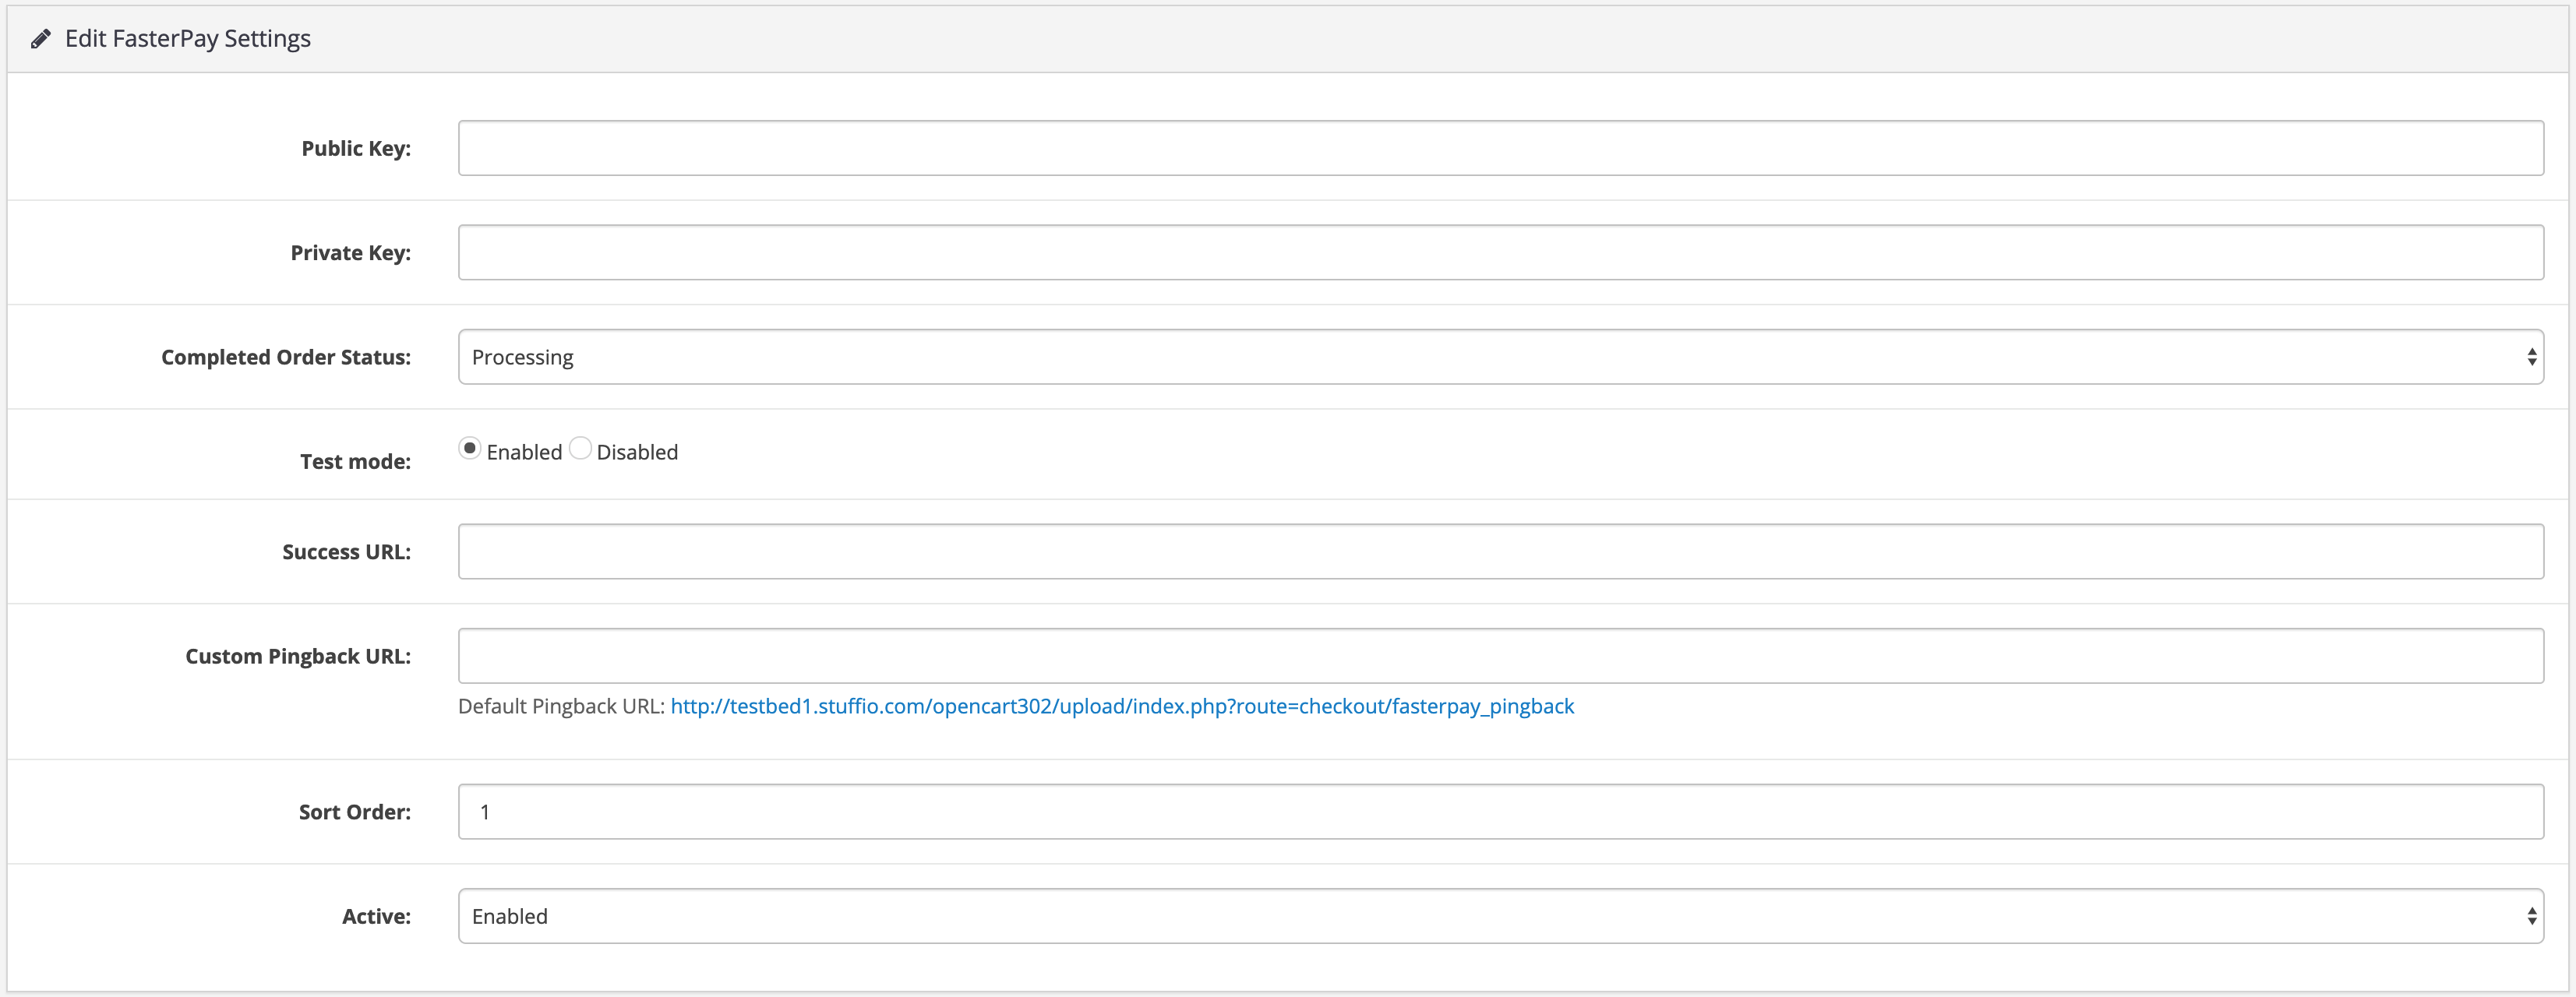This screenshot has height=997, width=2576.
Task: Open the Active status dropdown
Action: click(x=1500, y=916)
